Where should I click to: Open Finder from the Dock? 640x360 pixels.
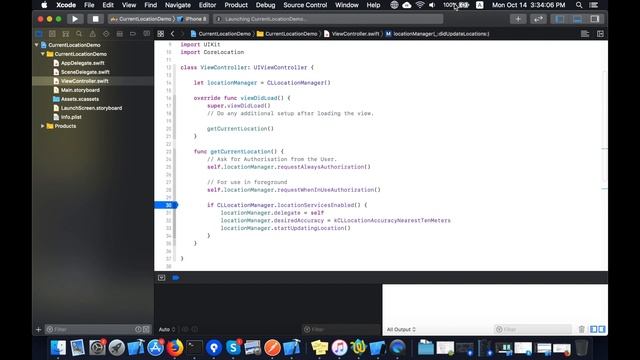pos(58,348)
